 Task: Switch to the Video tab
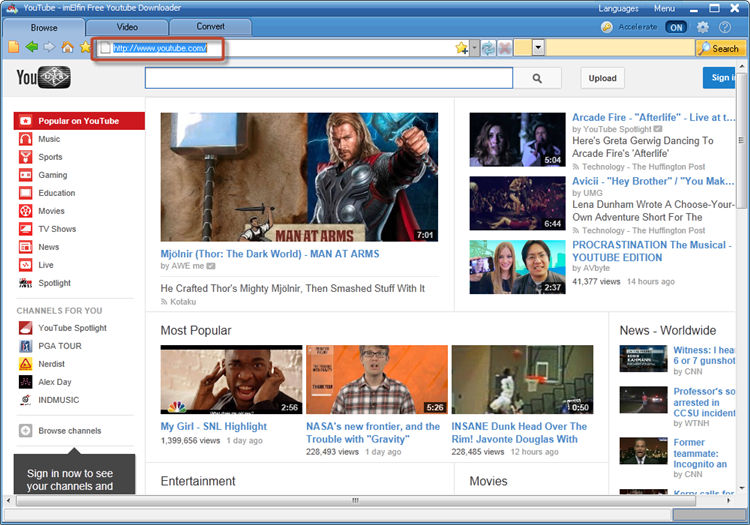coord(127,27)
